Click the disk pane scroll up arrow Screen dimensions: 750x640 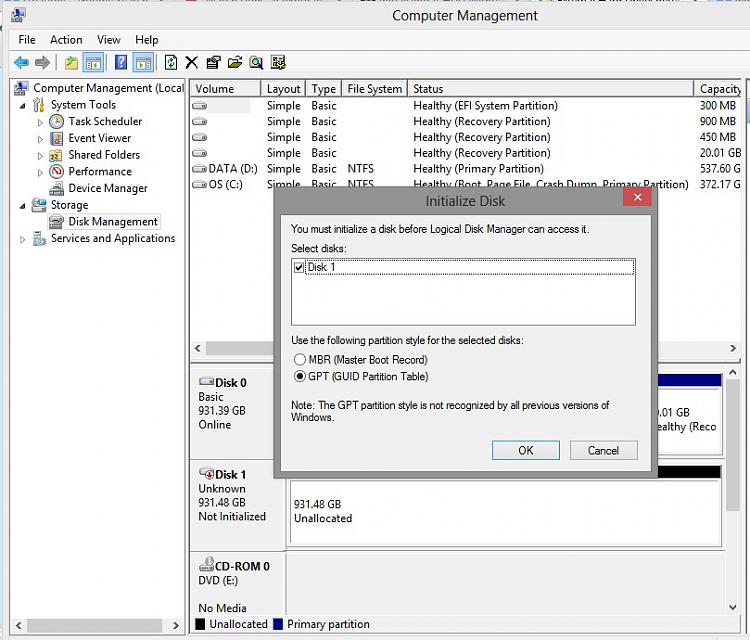[x=733, y=372]
